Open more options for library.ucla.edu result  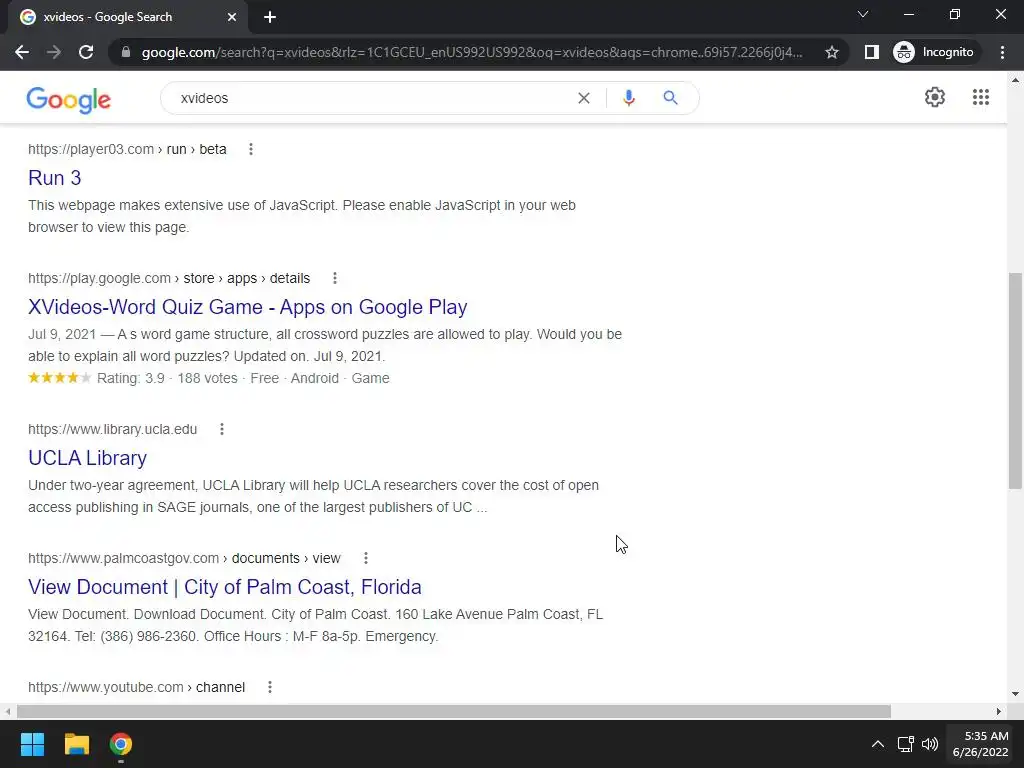tap(222, 429)
